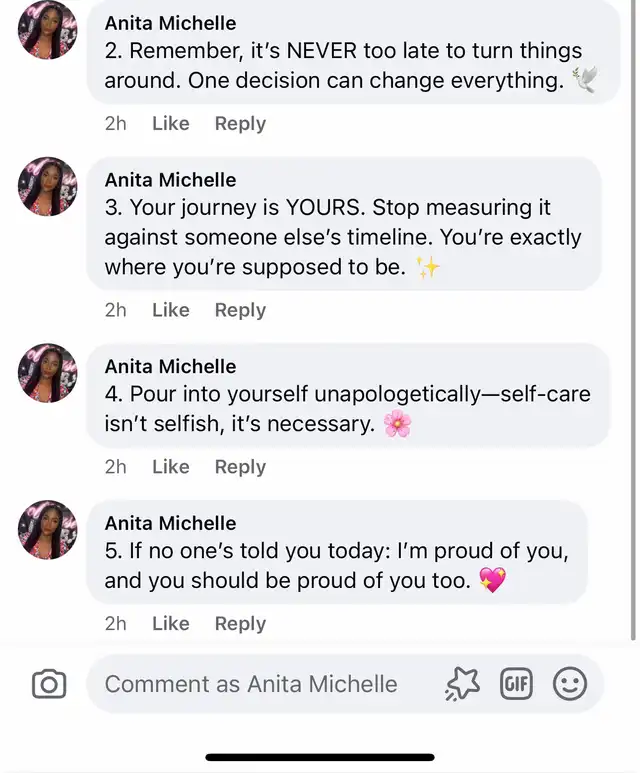Screen dimensions: 640x773
Task: Like comment 2 about NEVER too late
Action: (x=171, y=123)
